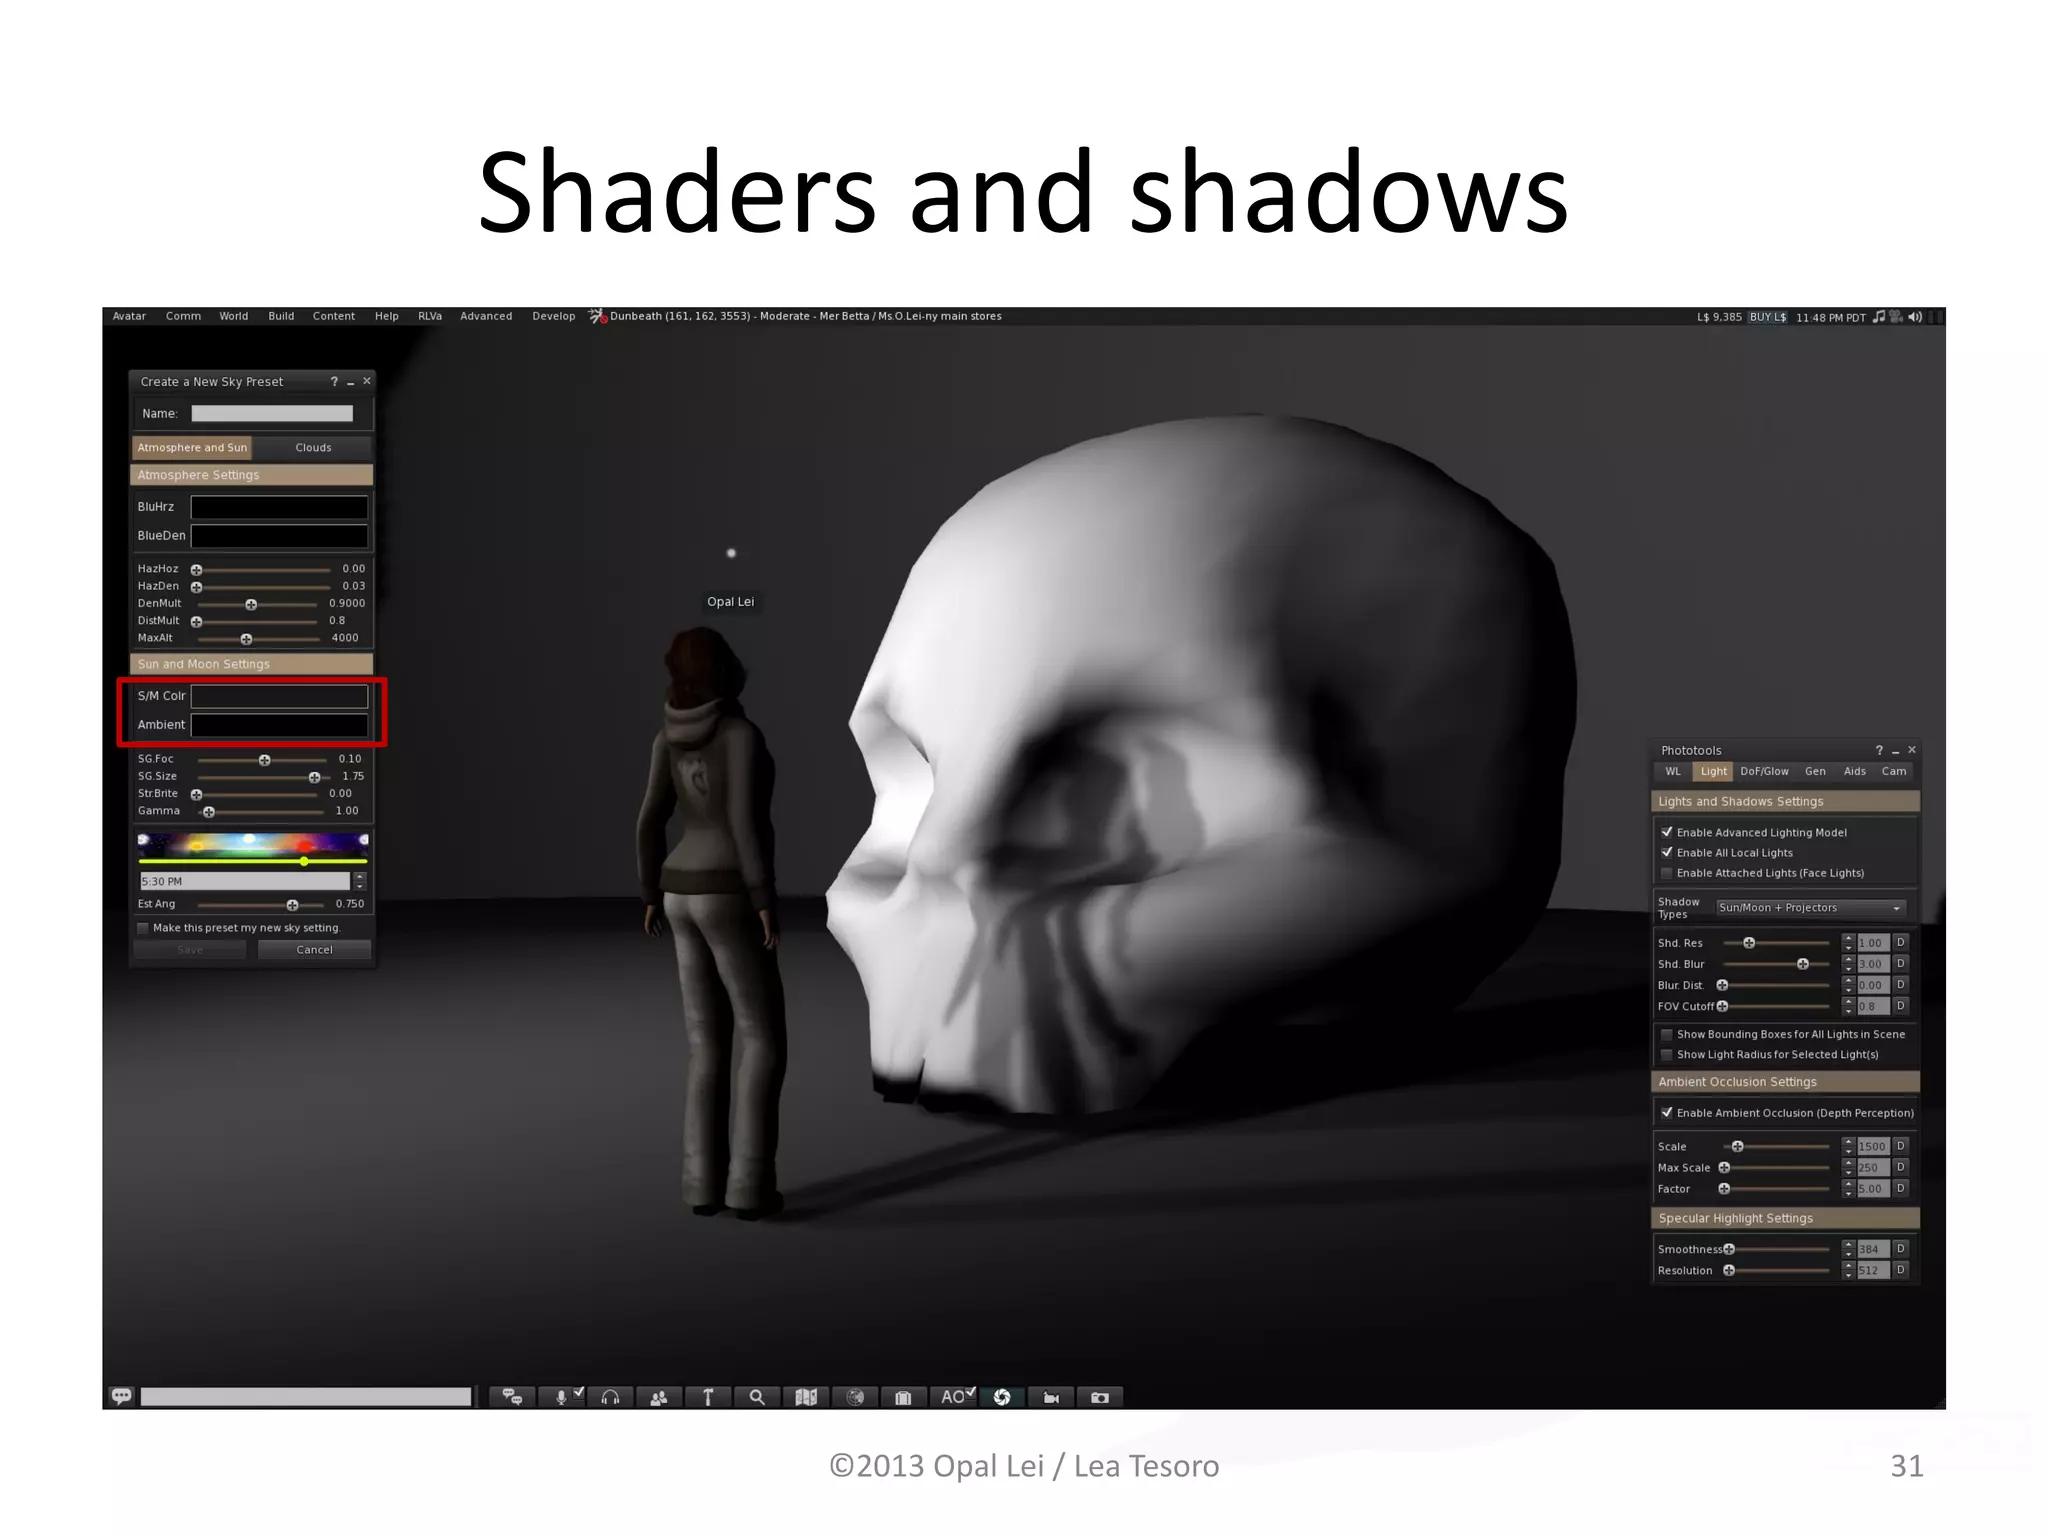Switch to Cam tab in Phototools
The height and width of the screenshot is (1536, 2048).
(x=1894, y=771)
